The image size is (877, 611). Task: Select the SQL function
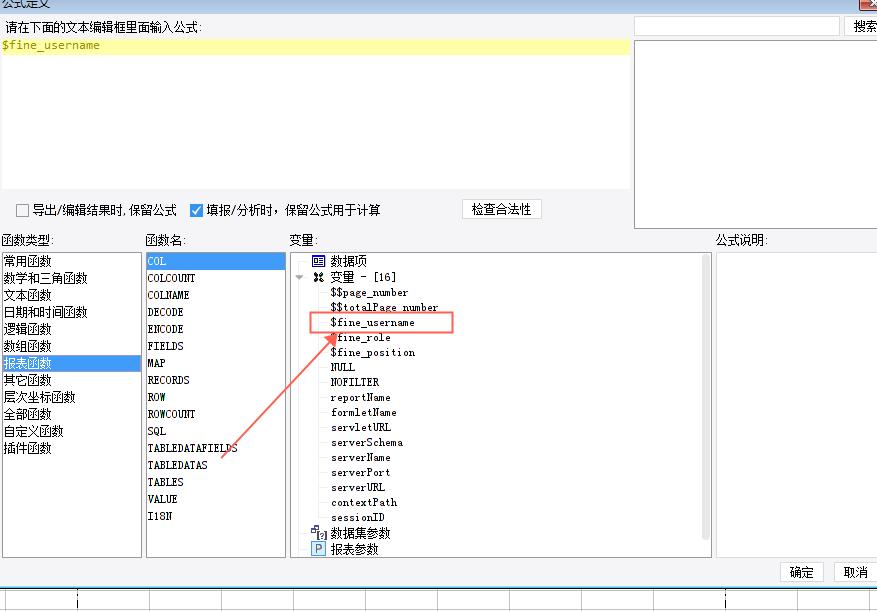[216, 431]
